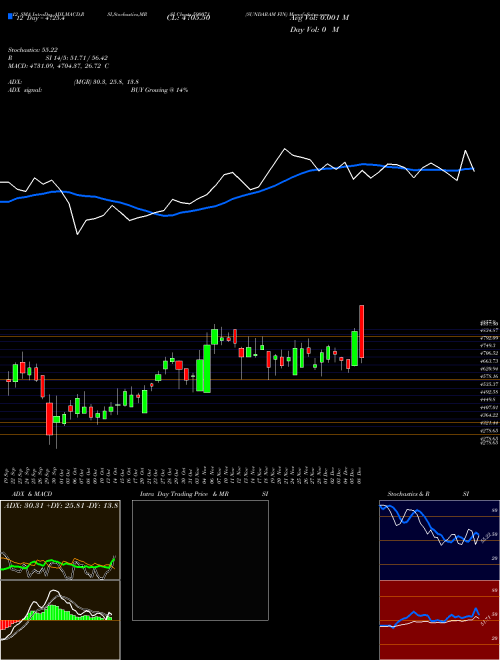Click the 'Stochastics & R' panel title

click(408, 494)
